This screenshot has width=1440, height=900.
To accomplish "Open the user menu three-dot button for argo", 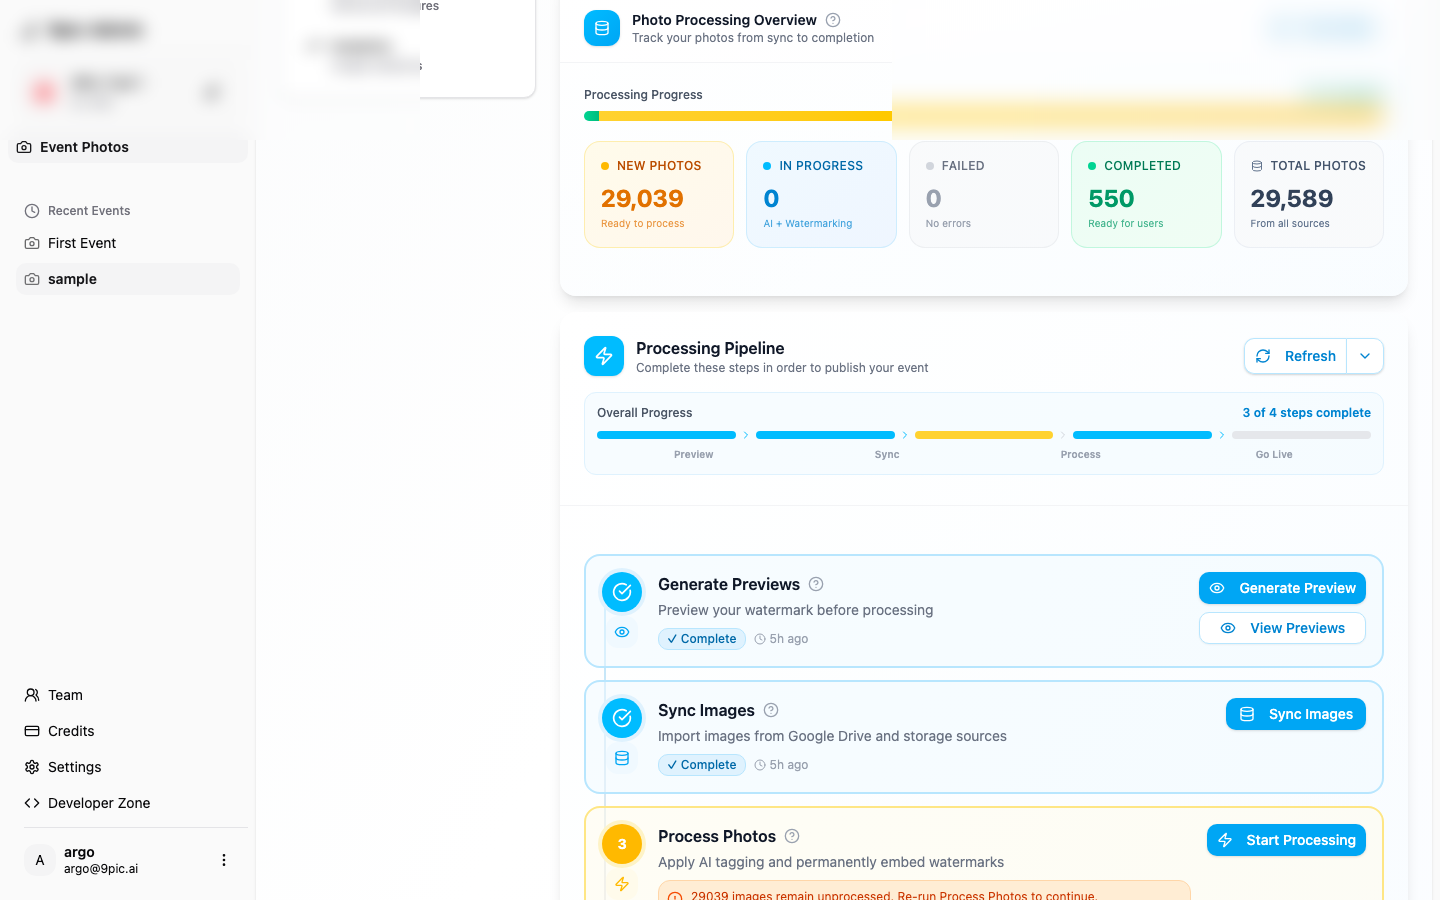I will coord(224,860).
